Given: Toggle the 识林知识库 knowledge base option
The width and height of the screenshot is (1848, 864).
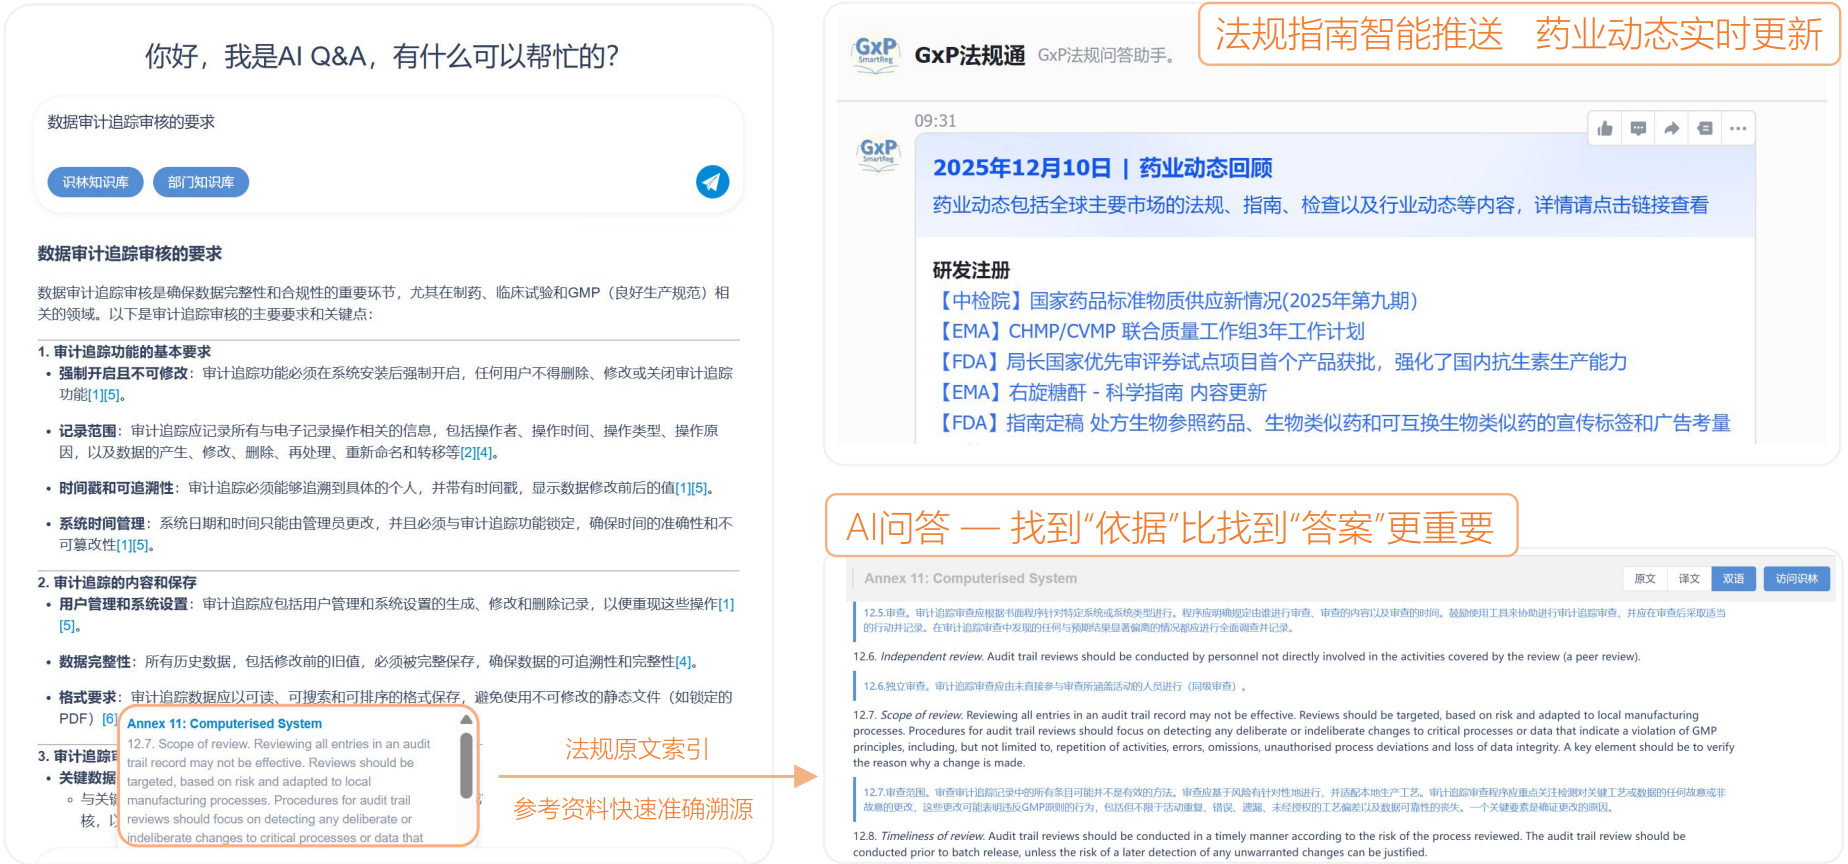Looking at the screenshot, I should click(x=96, y=182).
